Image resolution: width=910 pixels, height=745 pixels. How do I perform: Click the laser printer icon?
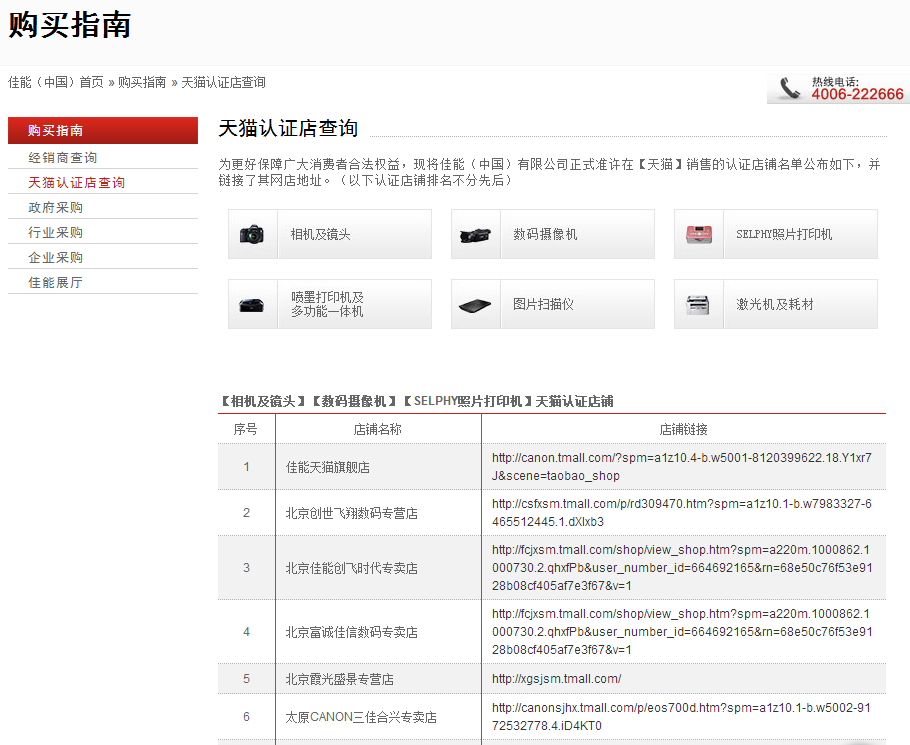tap(698, 304)
